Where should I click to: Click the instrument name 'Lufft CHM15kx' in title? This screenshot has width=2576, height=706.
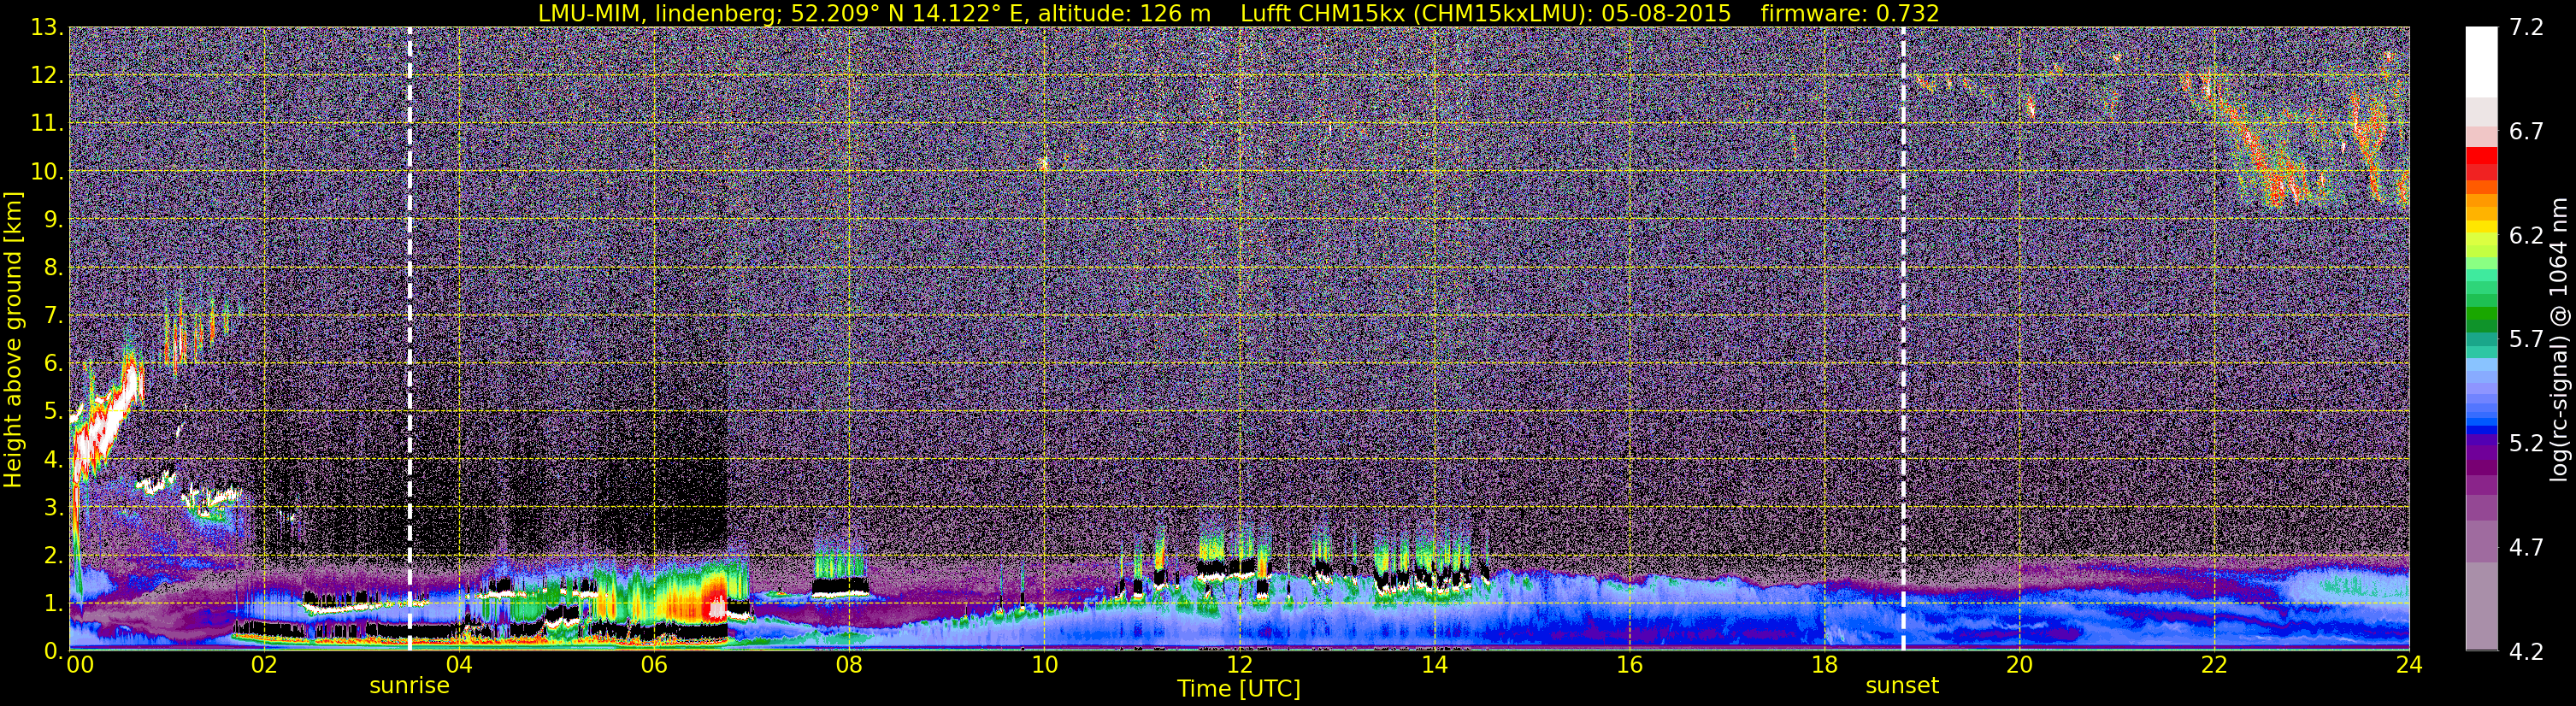pyautogui.click(x=1326, y=14)
